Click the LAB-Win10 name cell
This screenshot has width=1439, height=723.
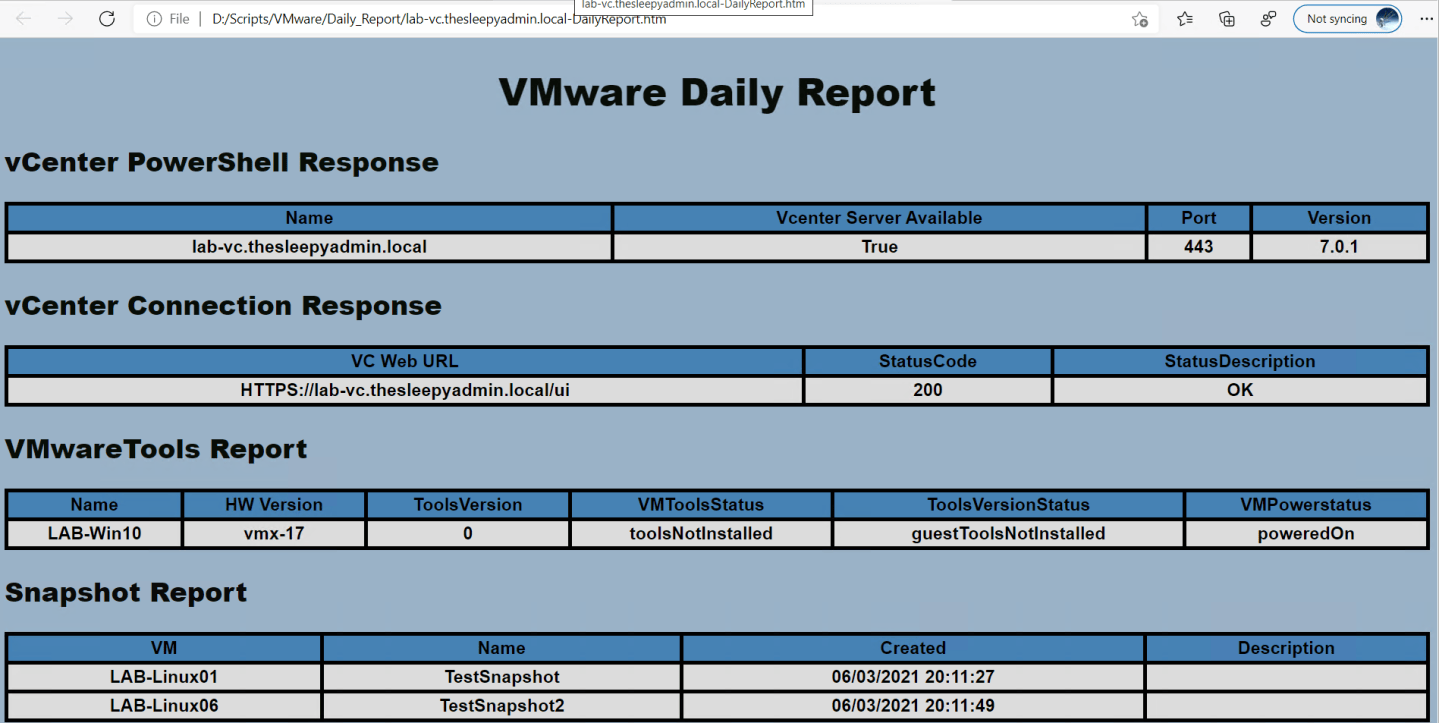(x=95, y=533)
